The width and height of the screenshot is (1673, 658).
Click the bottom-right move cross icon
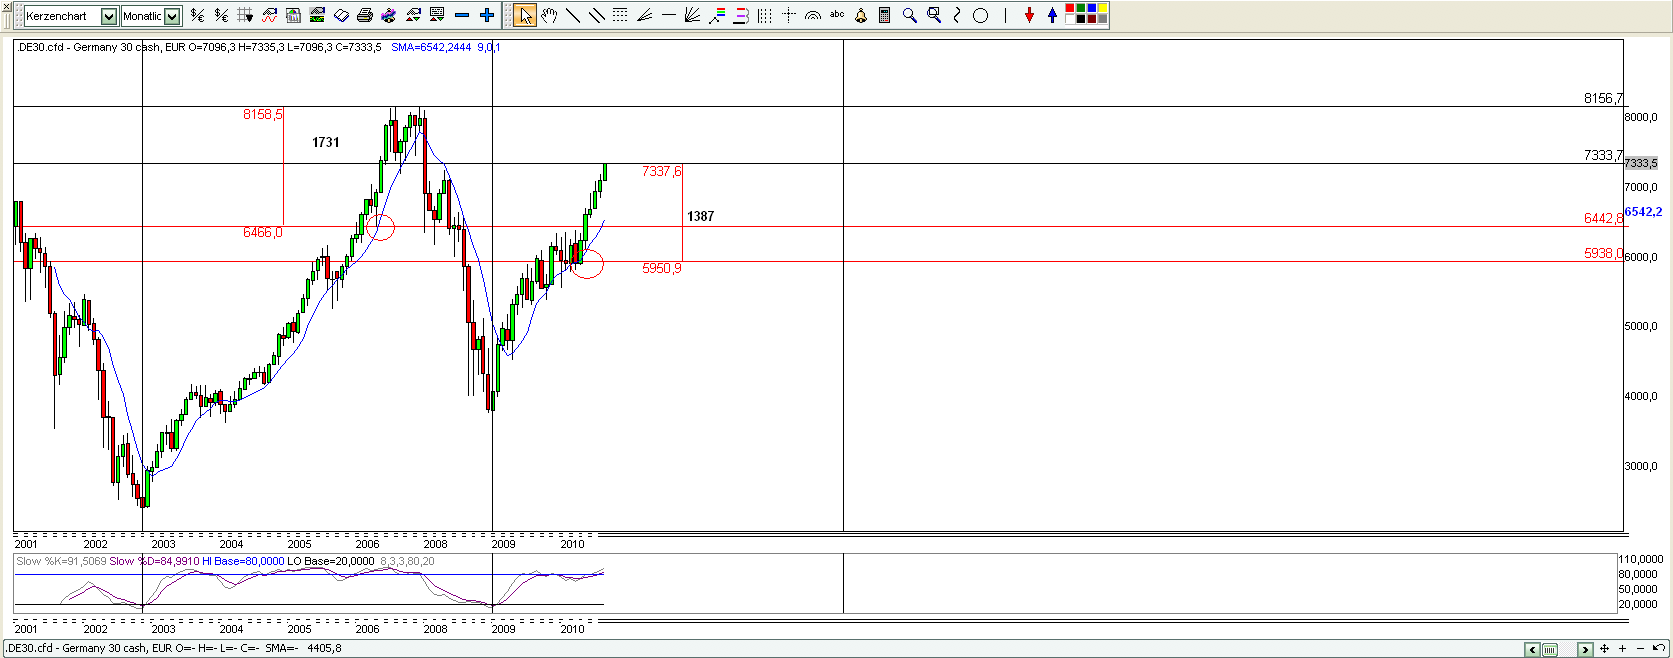pos(1605,649)
